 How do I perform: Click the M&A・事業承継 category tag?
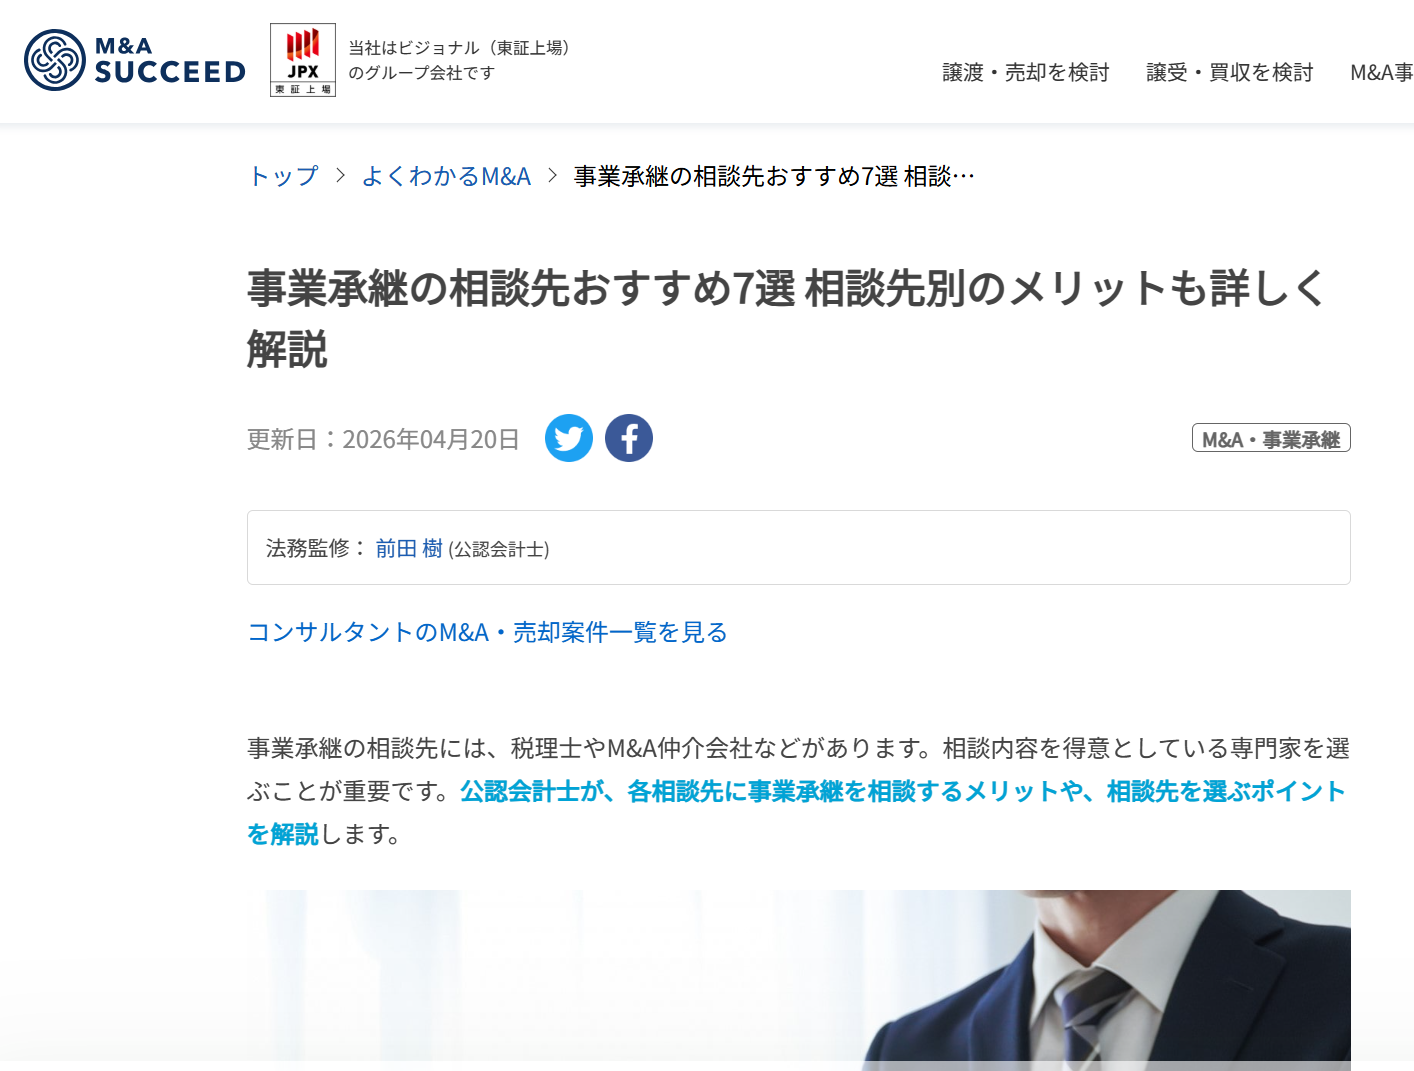pos(1271,438)
